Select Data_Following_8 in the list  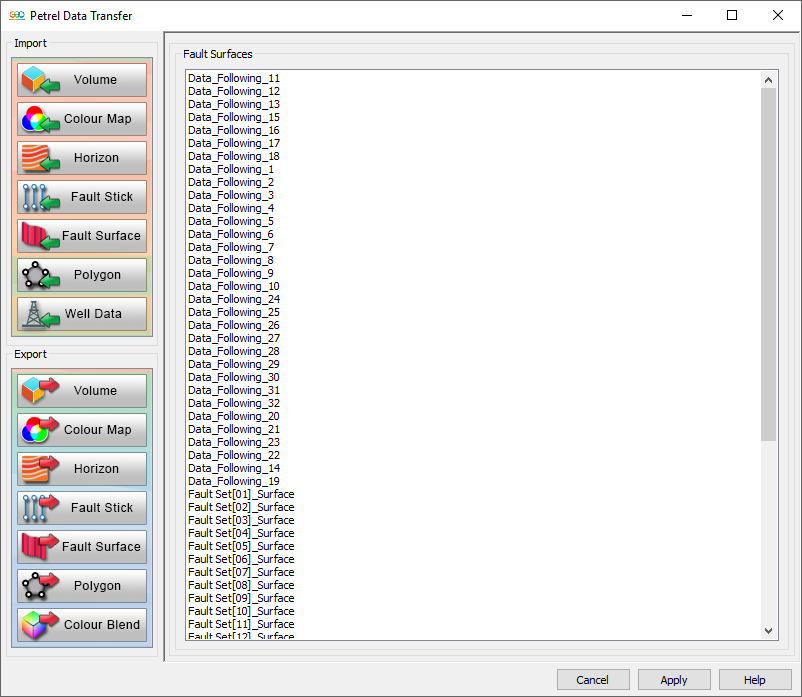[231, 260]
